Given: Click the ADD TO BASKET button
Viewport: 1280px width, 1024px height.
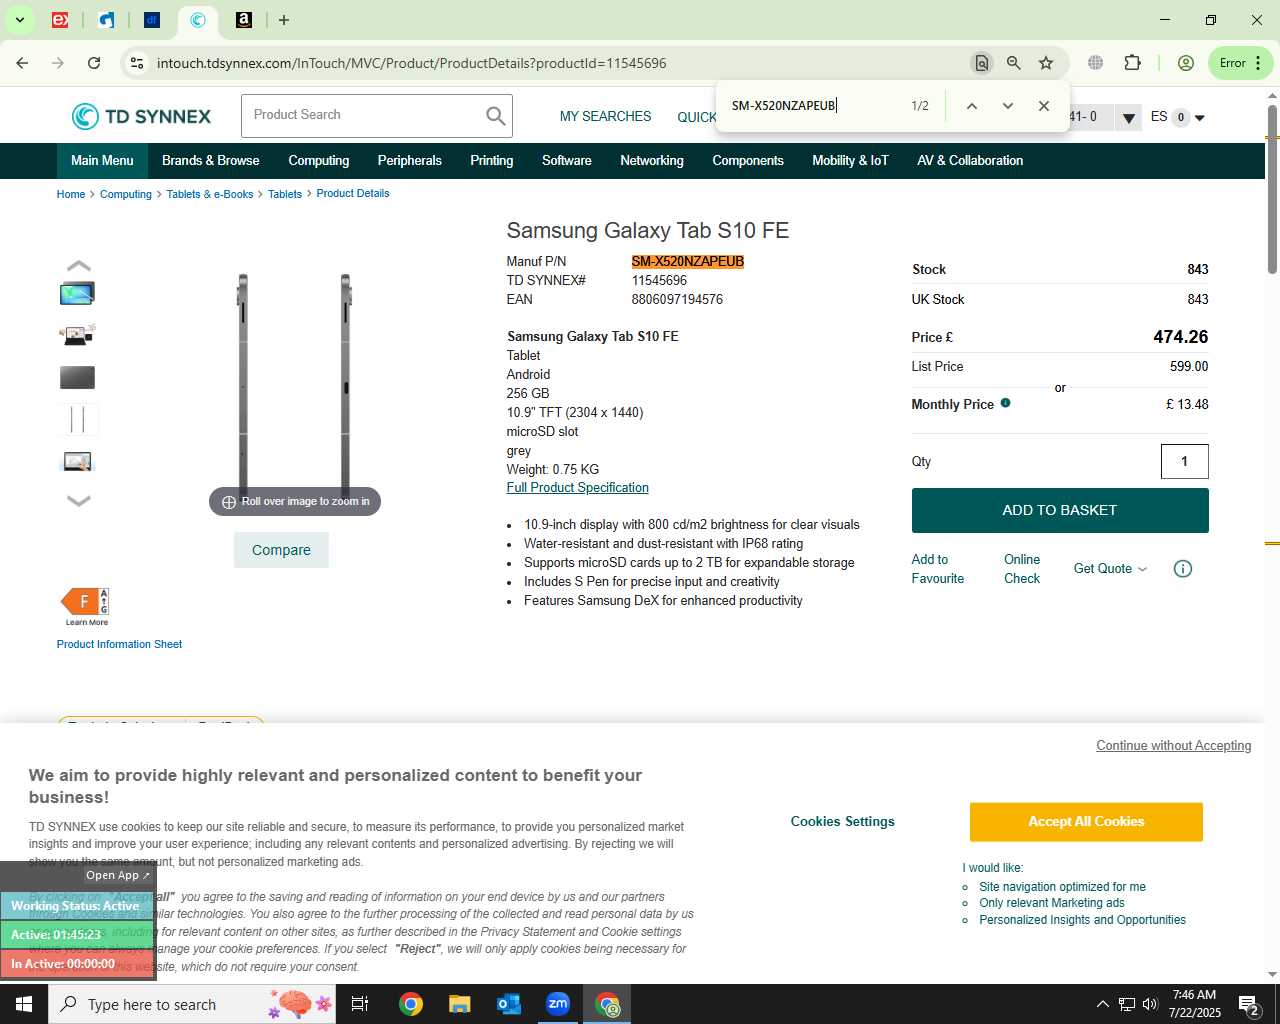Looking at the screenshot, I should pyautogui.click(x=1060, y=511).
